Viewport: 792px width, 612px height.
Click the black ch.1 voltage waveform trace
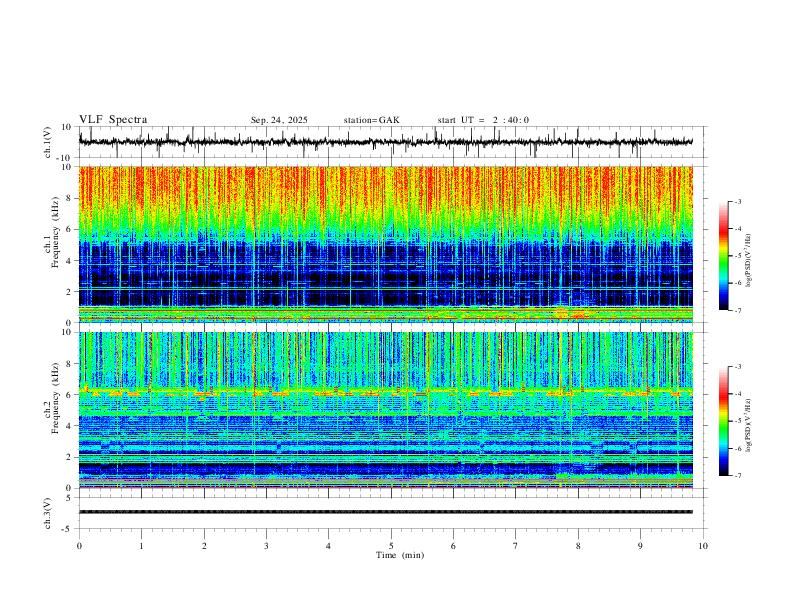click(386, 142)
